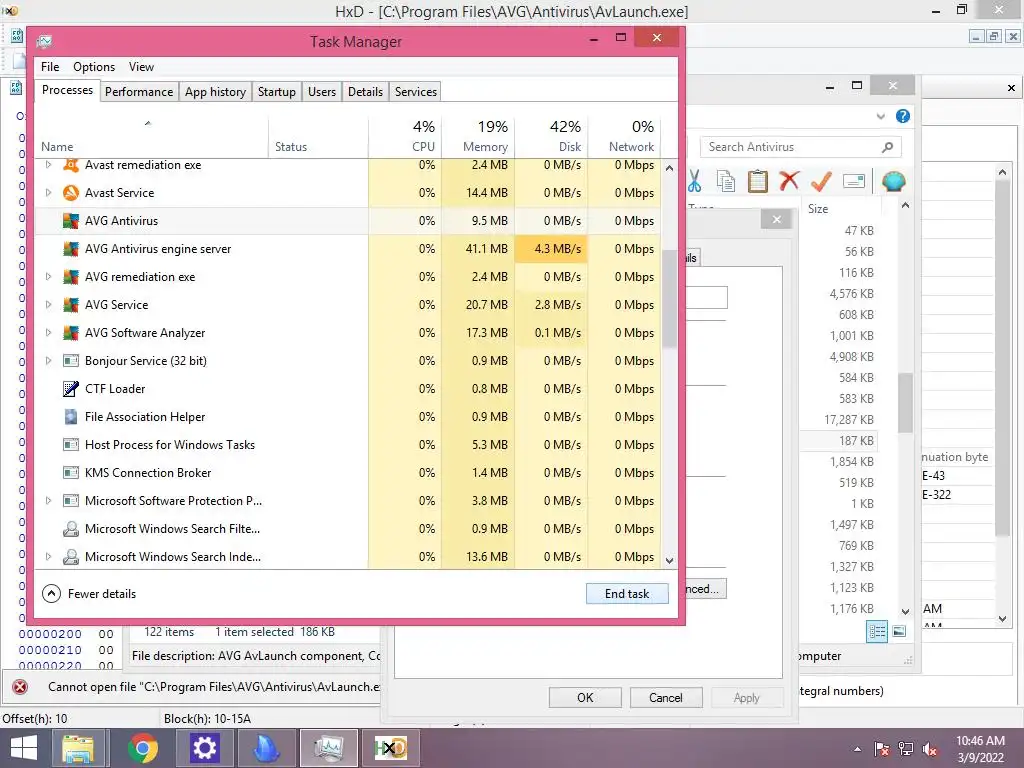This screenshot has height=768, width=1024.
Task: Switch to the App history tab
Action: point(216,91)
